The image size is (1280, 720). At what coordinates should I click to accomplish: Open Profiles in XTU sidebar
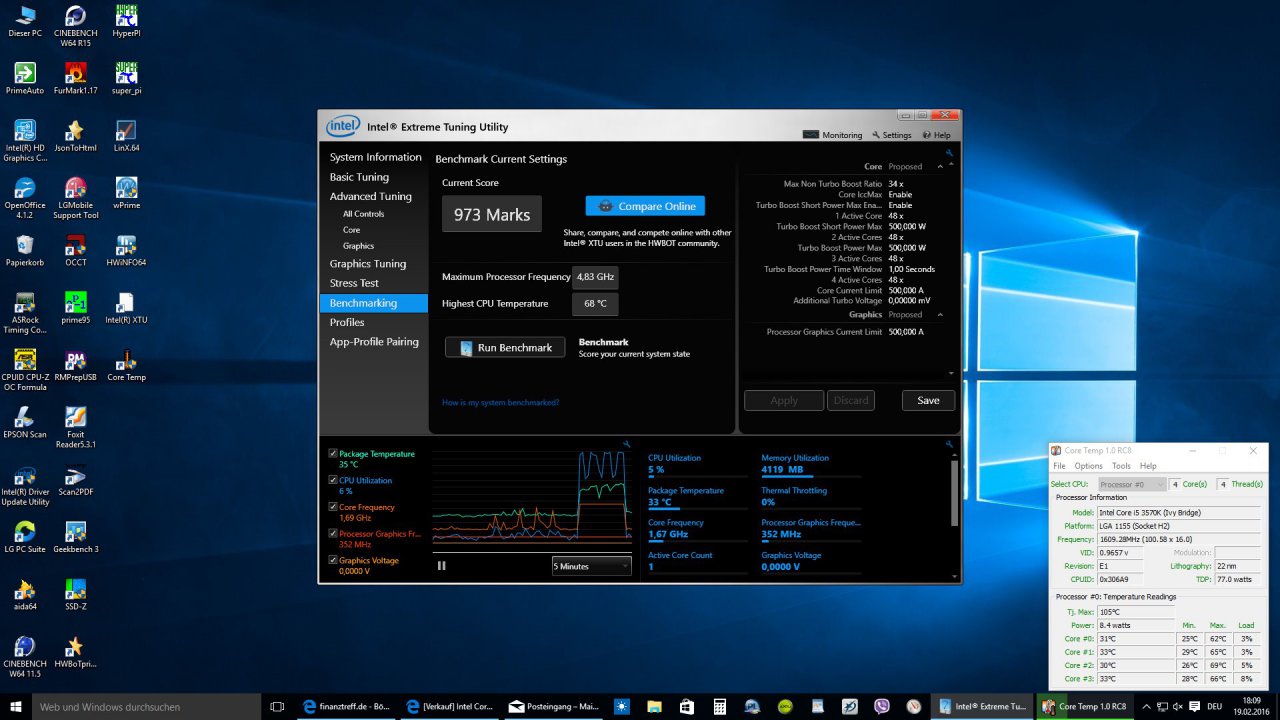click(x=347, y=322)
